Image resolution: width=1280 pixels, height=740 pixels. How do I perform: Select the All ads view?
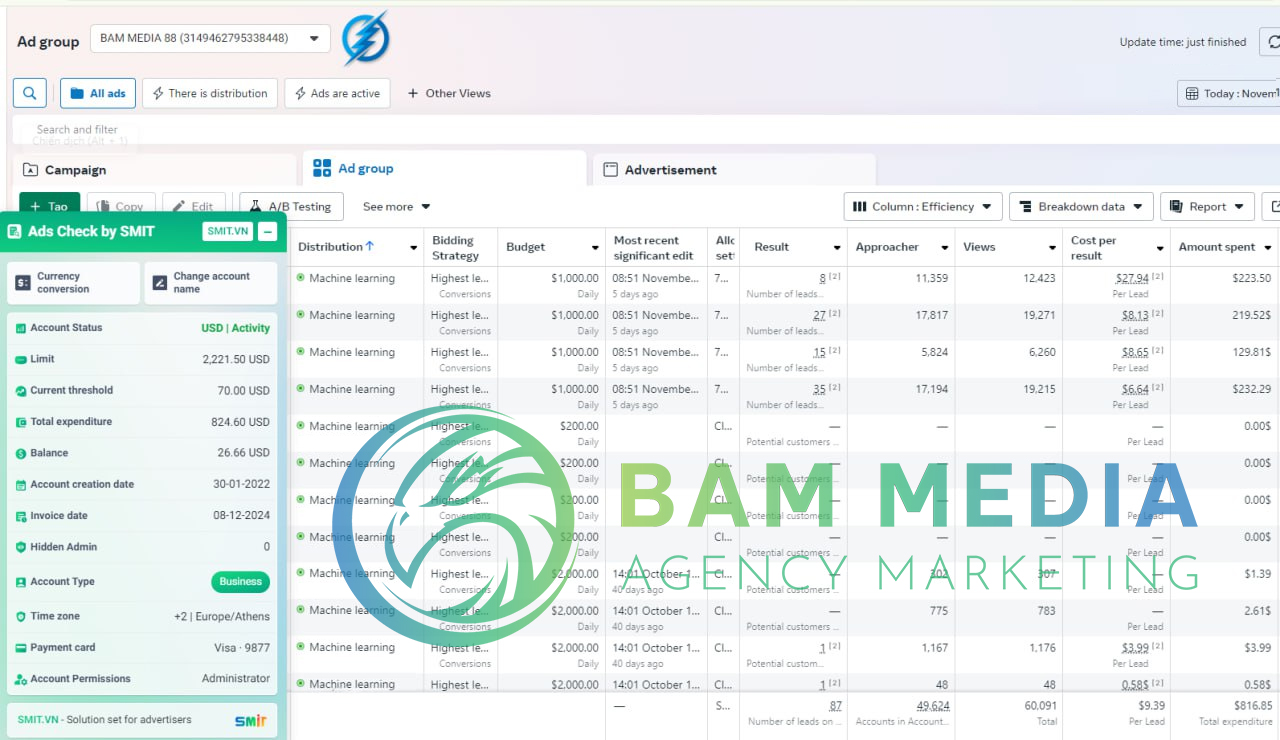pyautogui.click(x=98, y=93)
